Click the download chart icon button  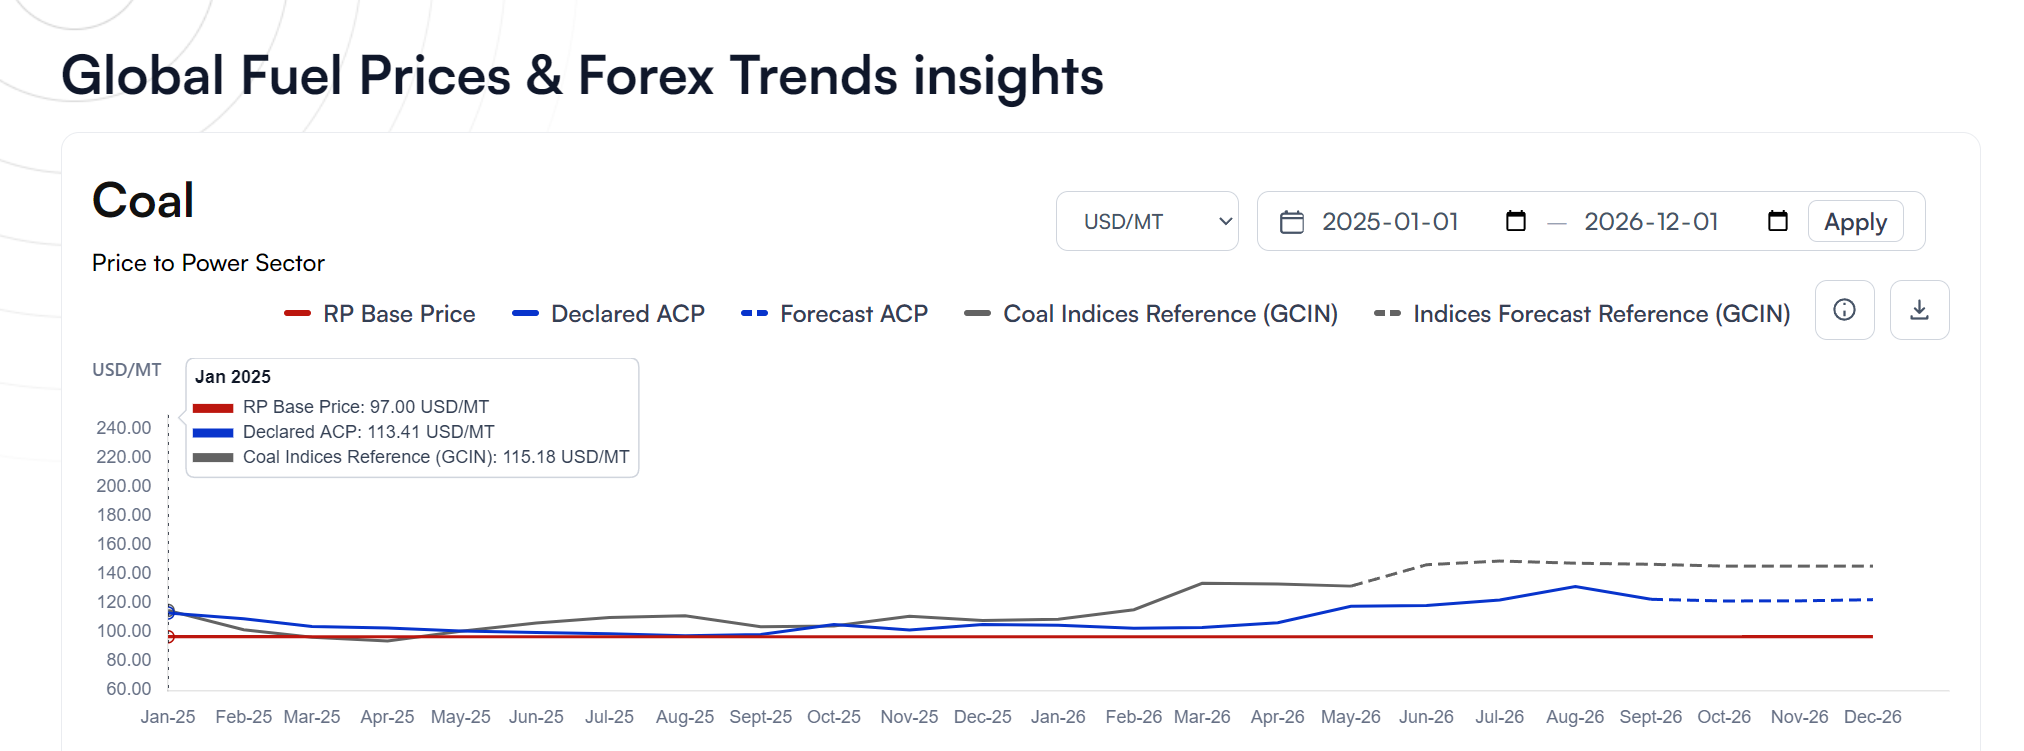point(1919,310)
